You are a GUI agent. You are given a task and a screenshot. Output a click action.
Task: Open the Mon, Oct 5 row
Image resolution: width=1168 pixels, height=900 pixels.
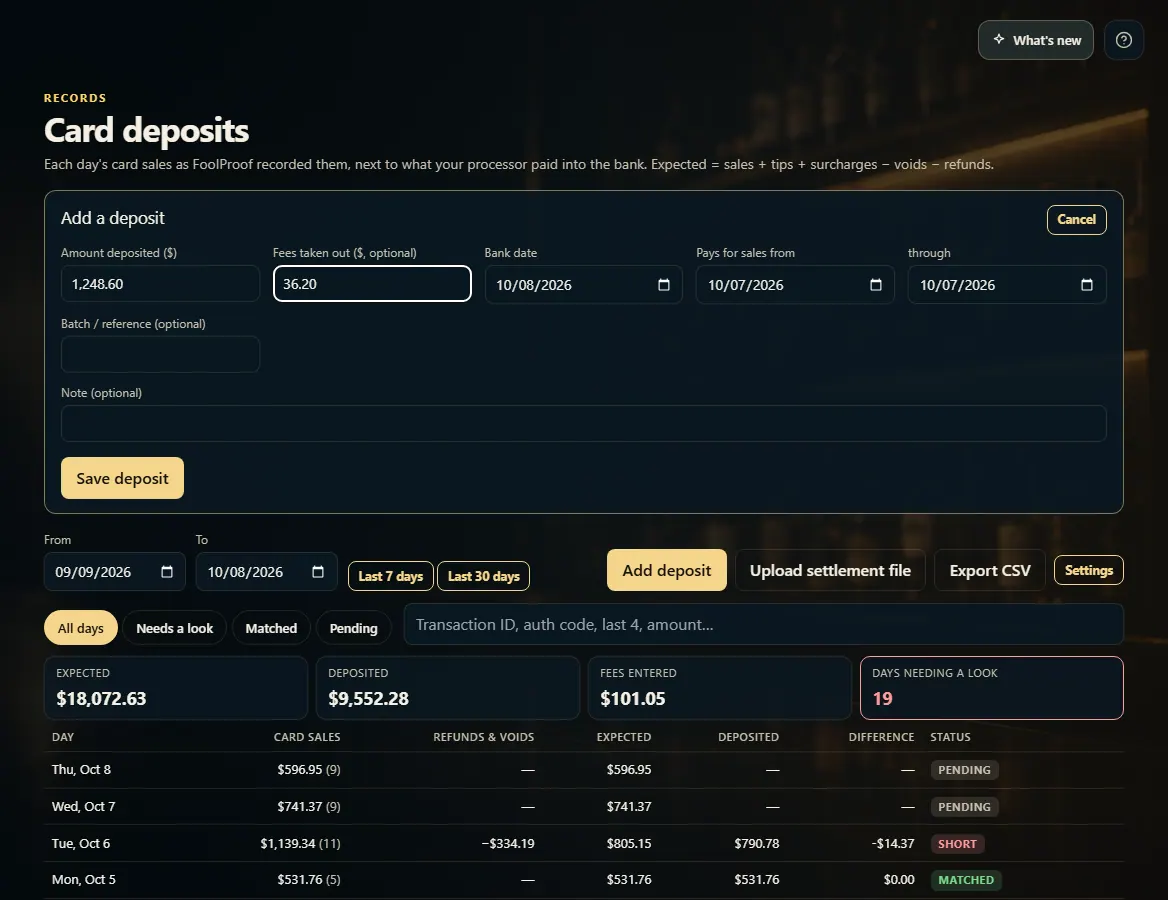(583, 880)
